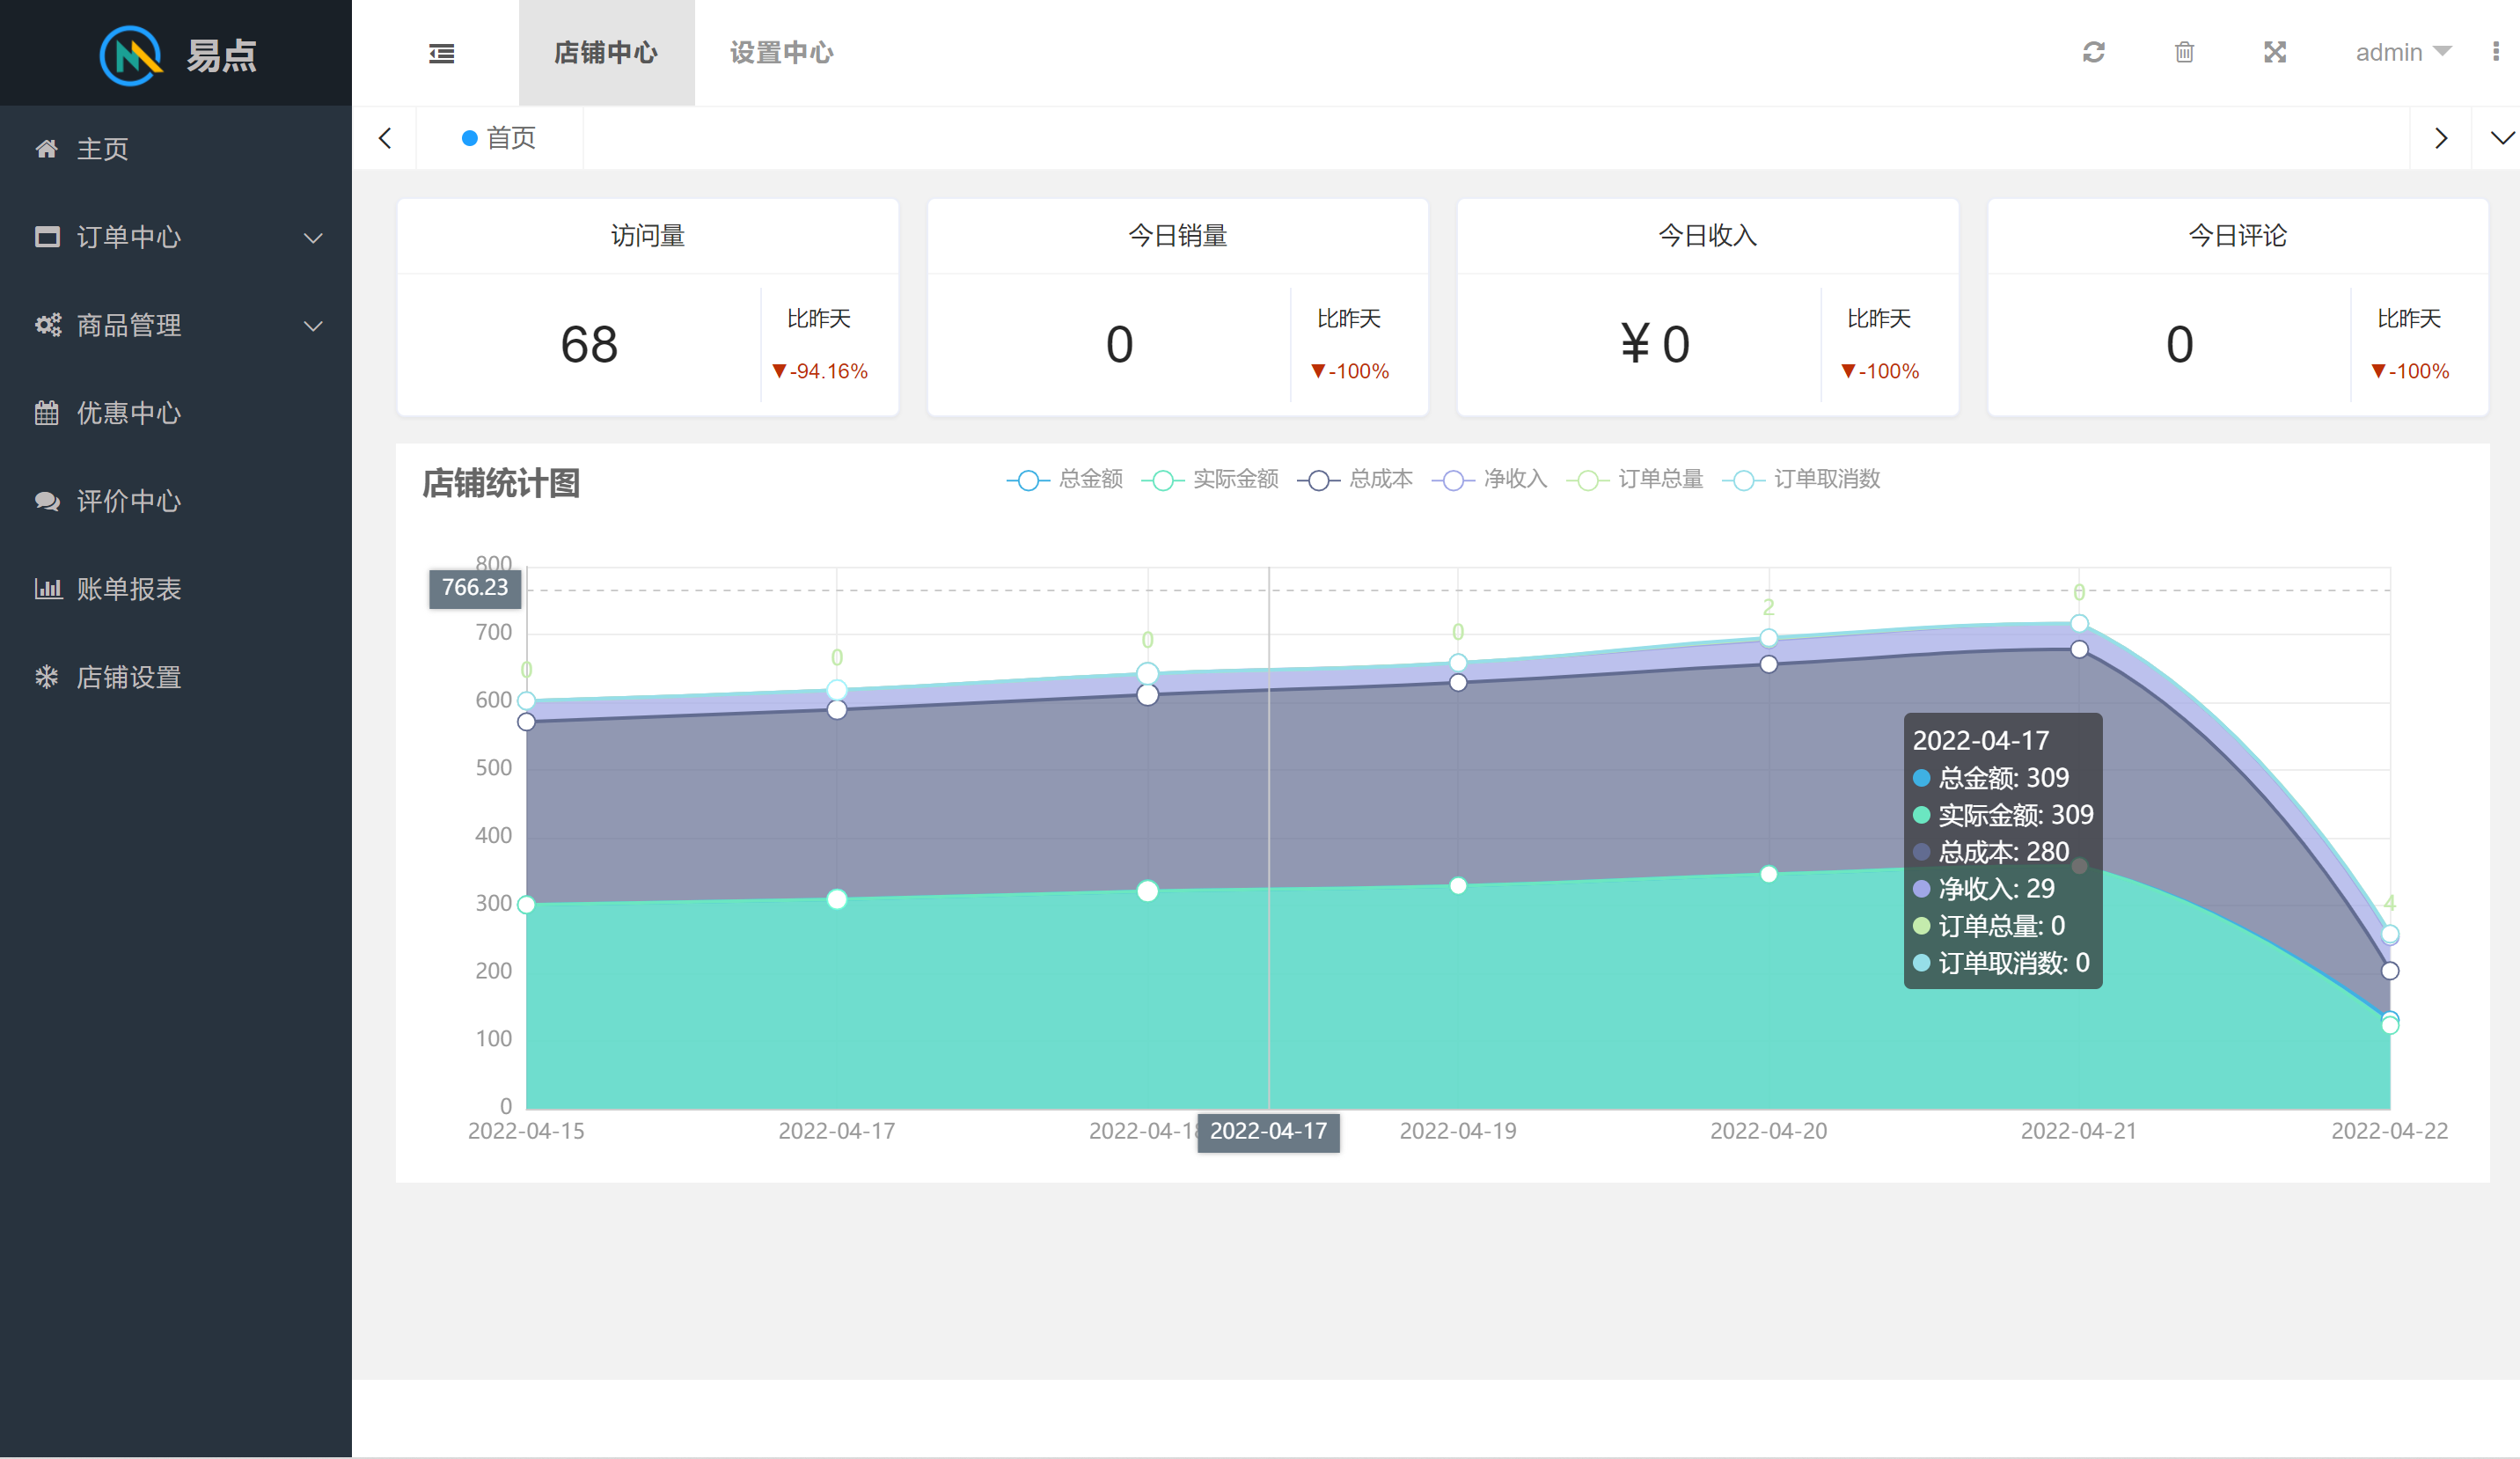The width and height of the screenshot is (2520, 1459).
Task: Collapse the sidebar using the menu-fold icon
Action: click(441, 53)
